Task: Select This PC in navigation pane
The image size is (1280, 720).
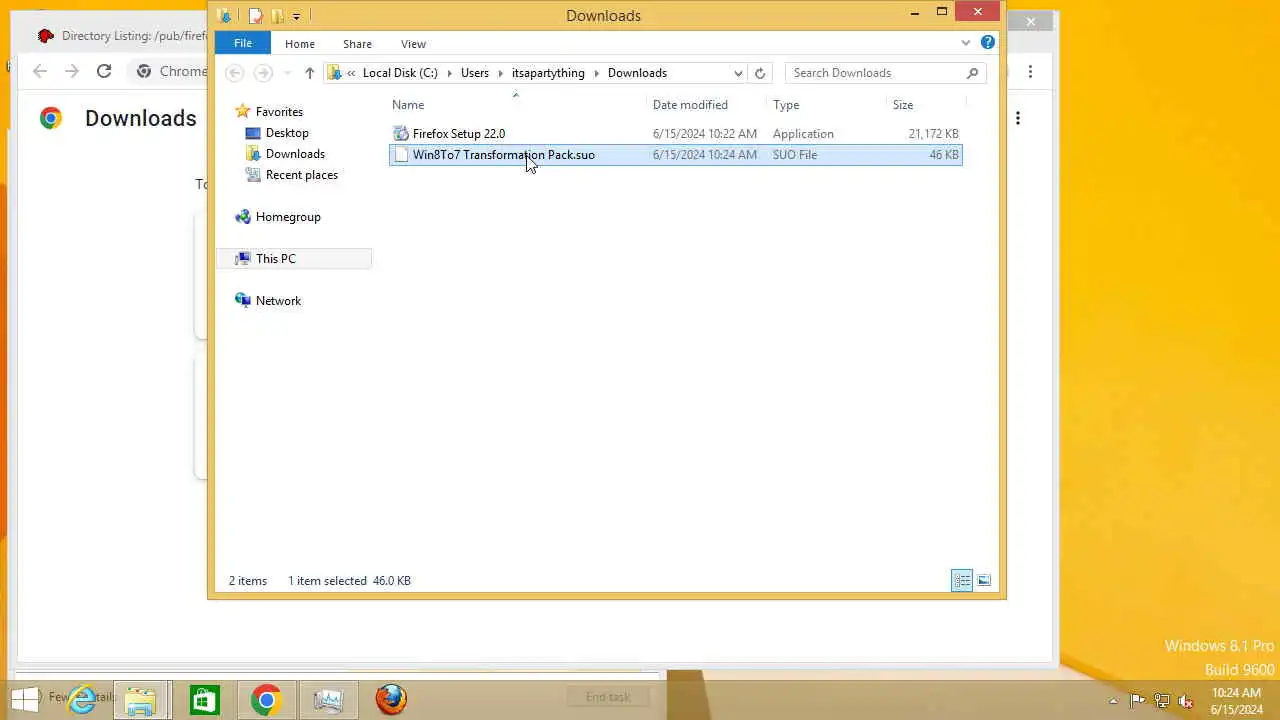Action: (x=275, y=259)
